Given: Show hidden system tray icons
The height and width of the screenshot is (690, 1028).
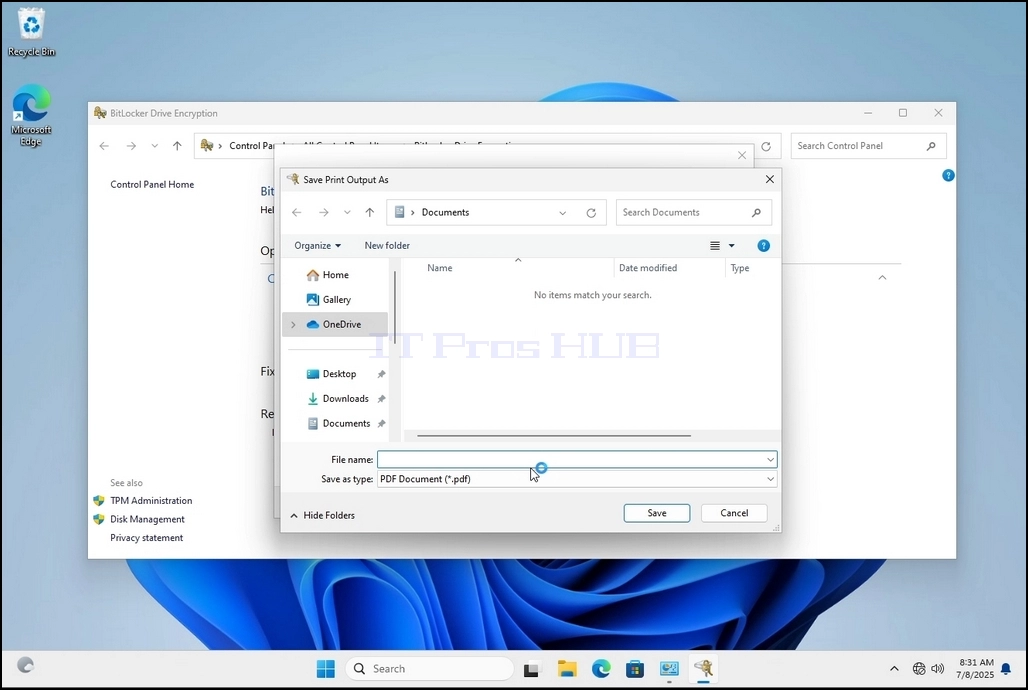Looking at the screenshot, I should pyautogui.click(x=894, y=669).
